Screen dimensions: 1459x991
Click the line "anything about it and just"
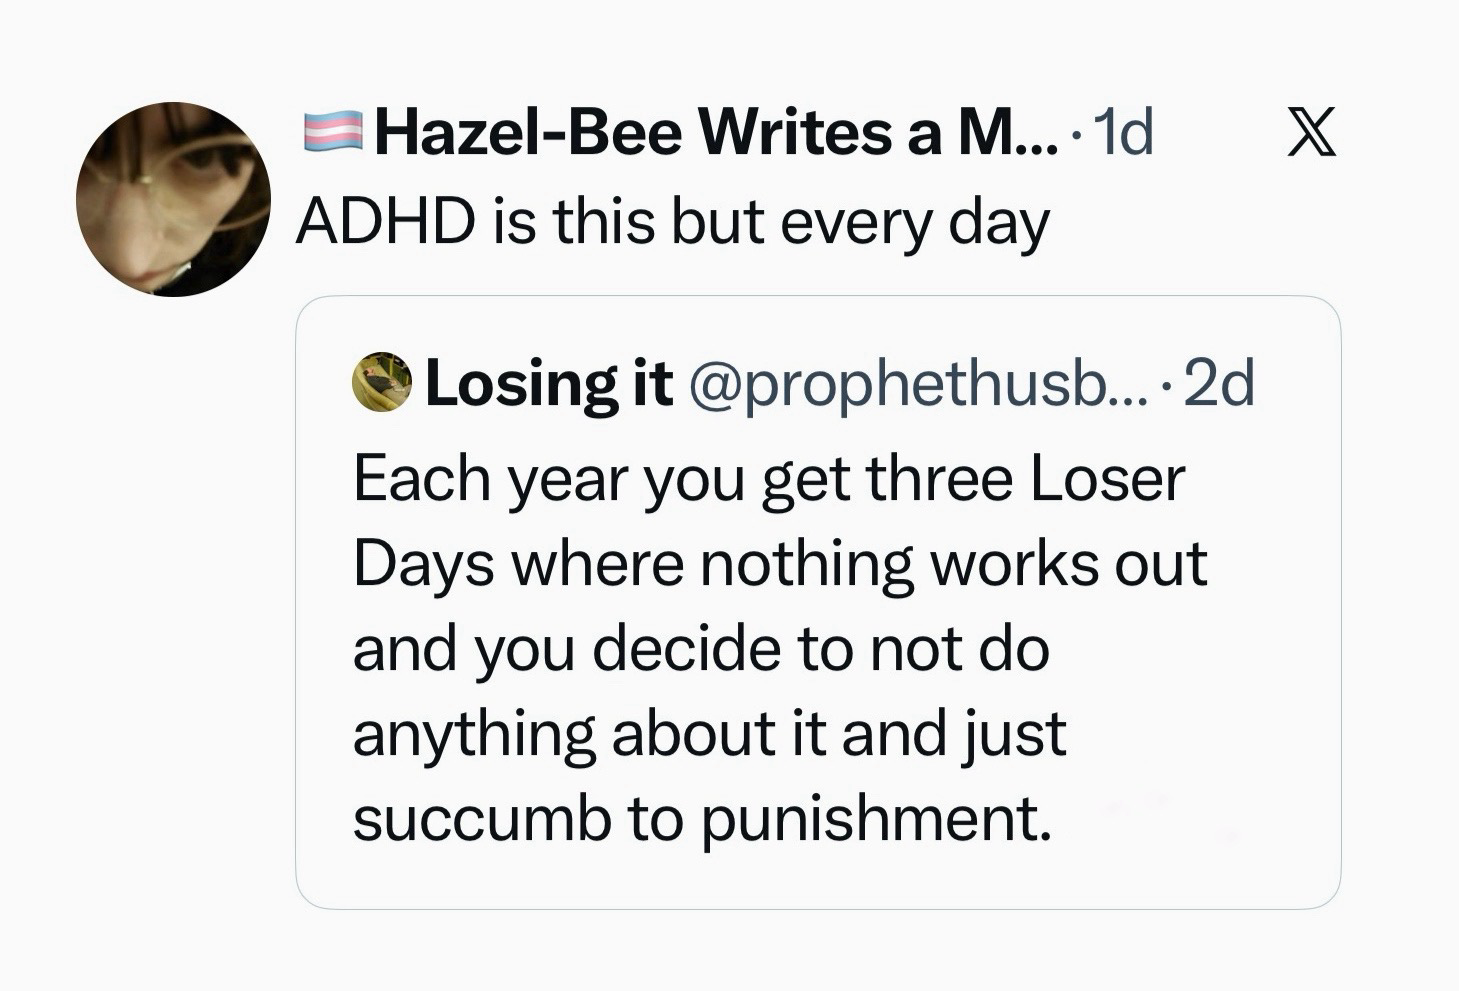point(709,733)
